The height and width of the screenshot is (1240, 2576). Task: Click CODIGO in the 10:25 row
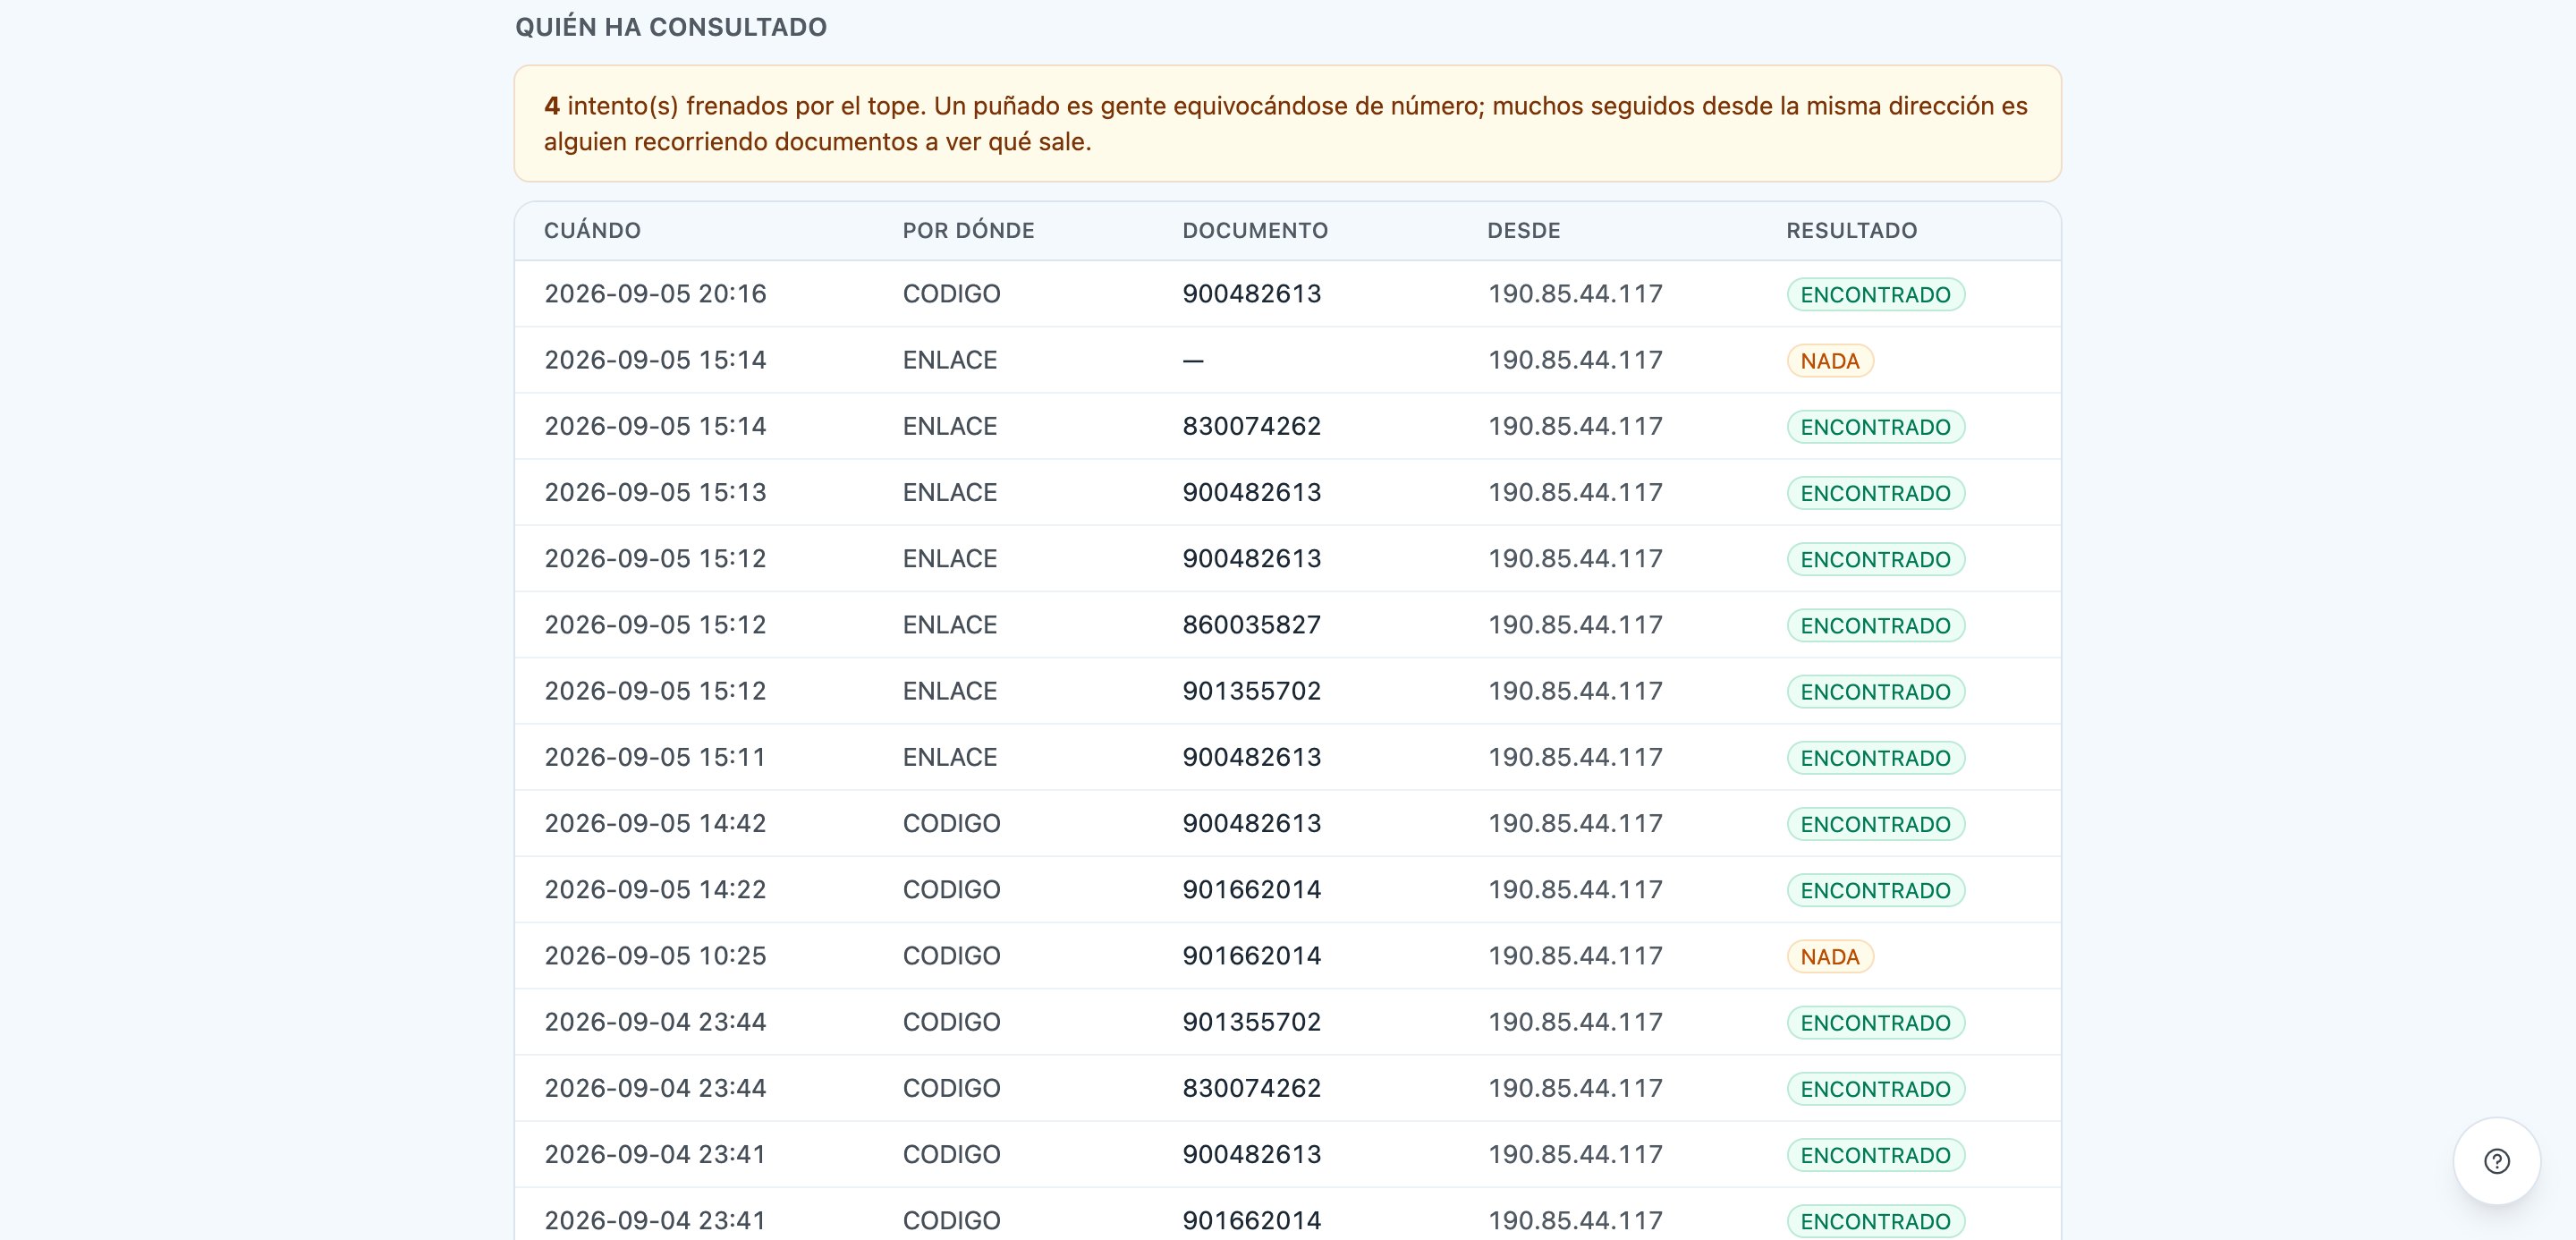tap(951, 956)
